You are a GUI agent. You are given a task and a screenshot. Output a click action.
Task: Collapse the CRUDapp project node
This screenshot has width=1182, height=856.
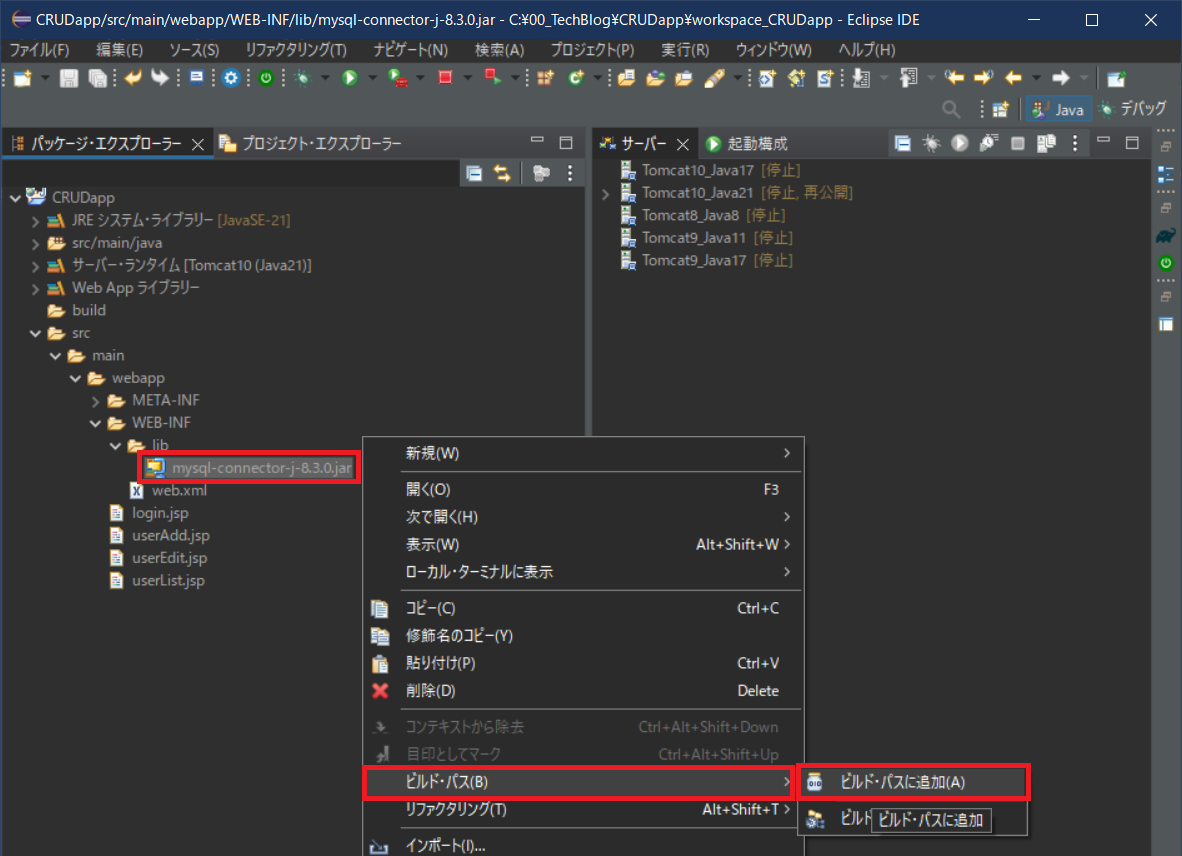[x=15, y=198]
